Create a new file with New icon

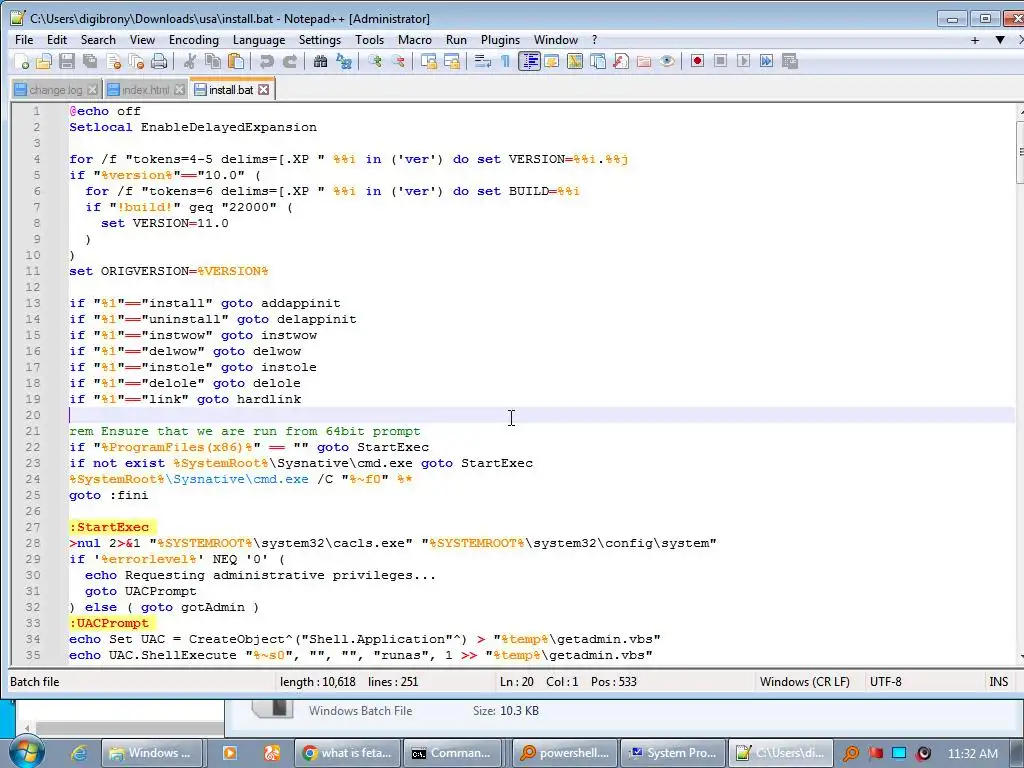coord(21,61)
